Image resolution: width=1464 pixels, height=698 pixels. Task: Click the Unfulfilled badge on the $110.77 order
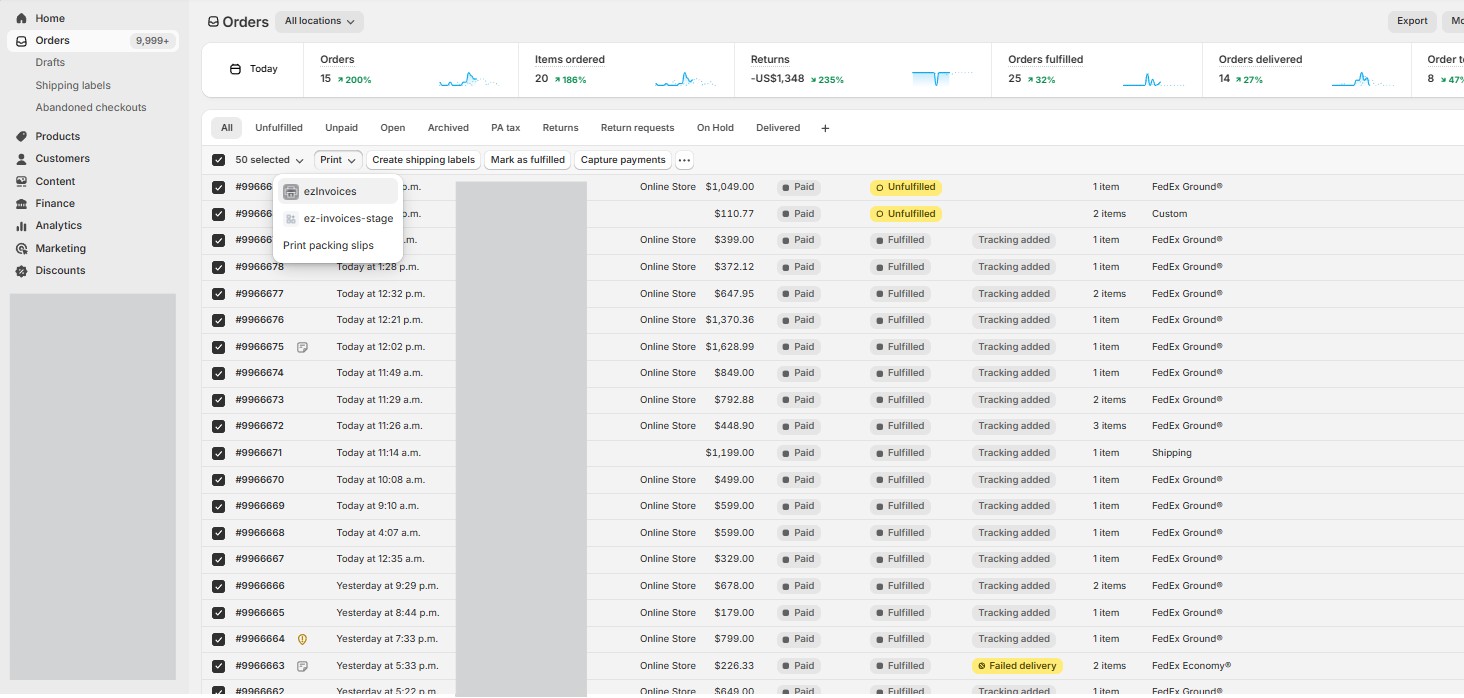click(x=906, y=214)
